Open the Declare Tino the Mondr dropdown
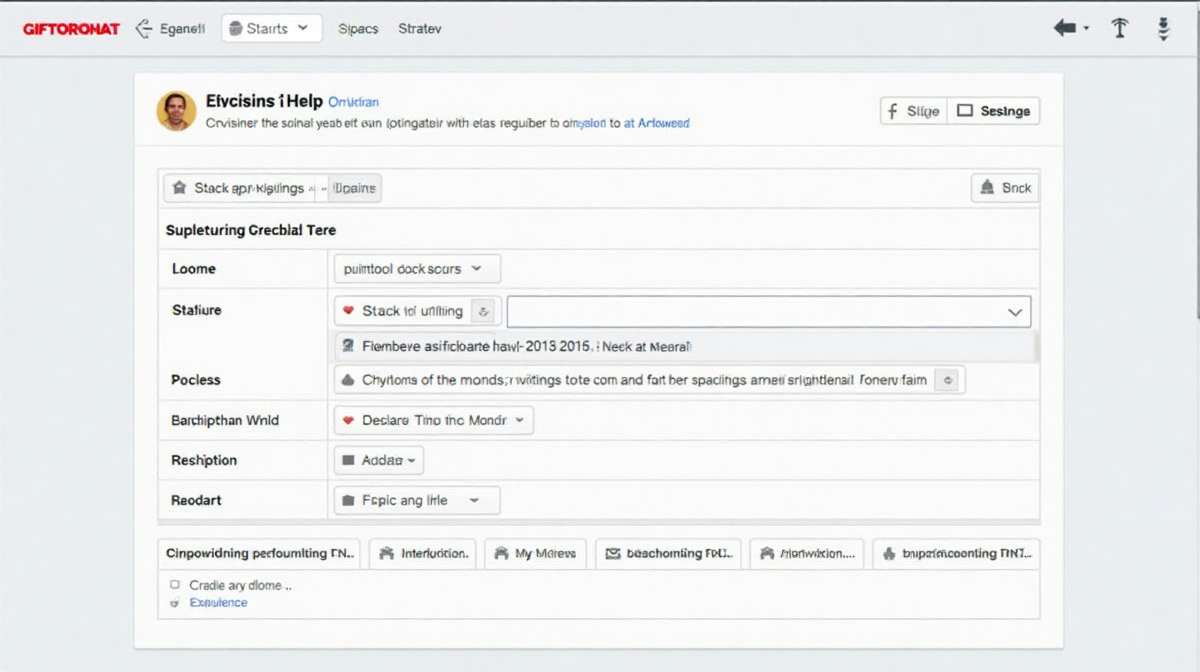 pos(434,421)
